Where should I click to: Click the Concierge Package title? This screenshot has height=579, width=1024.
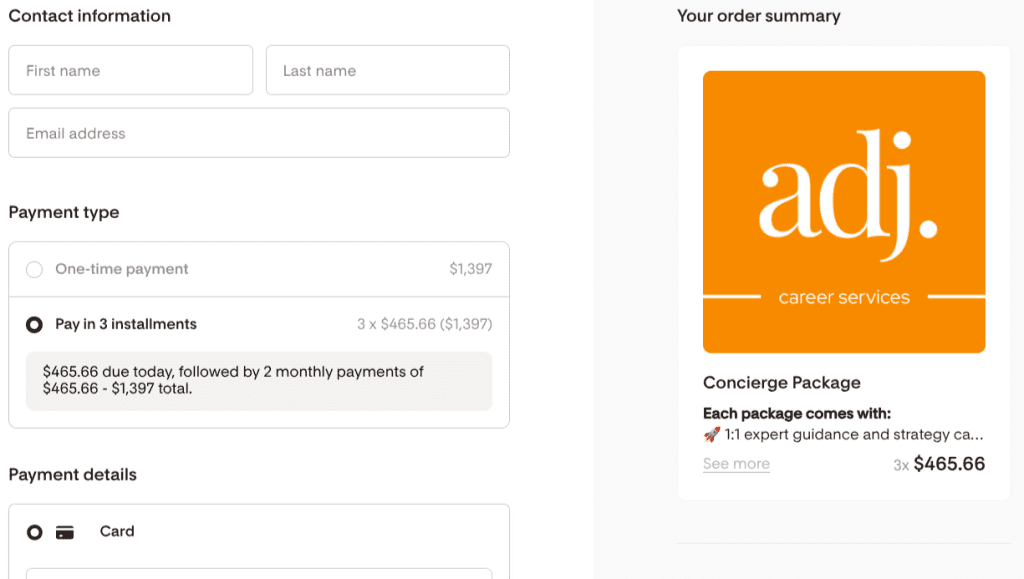point(781,383)
